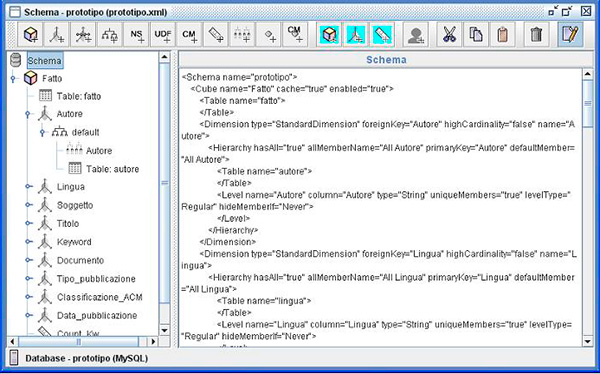Select the Classificazione_ACM dimension label
600x374 pixels.
pos(99,297)
